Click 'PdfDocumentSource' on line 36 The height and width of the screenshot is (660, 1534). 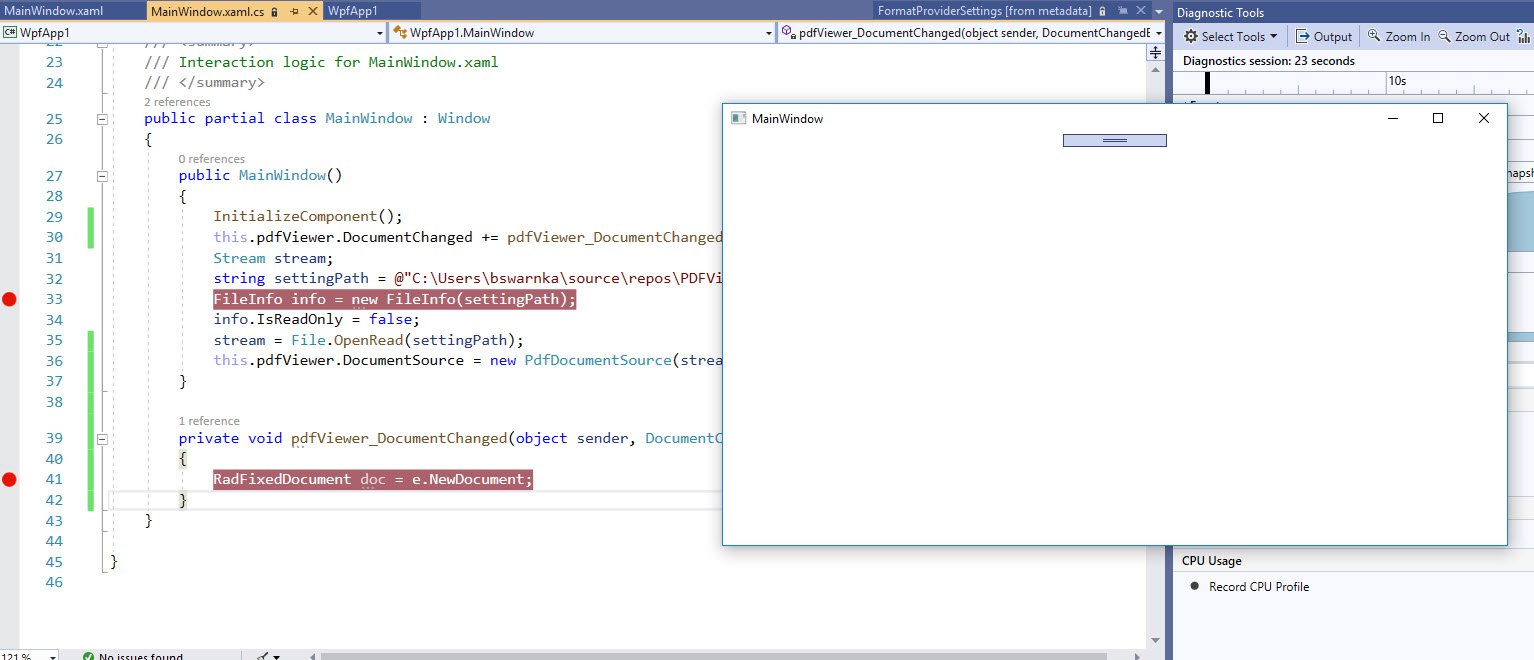[x=597, y=361]
